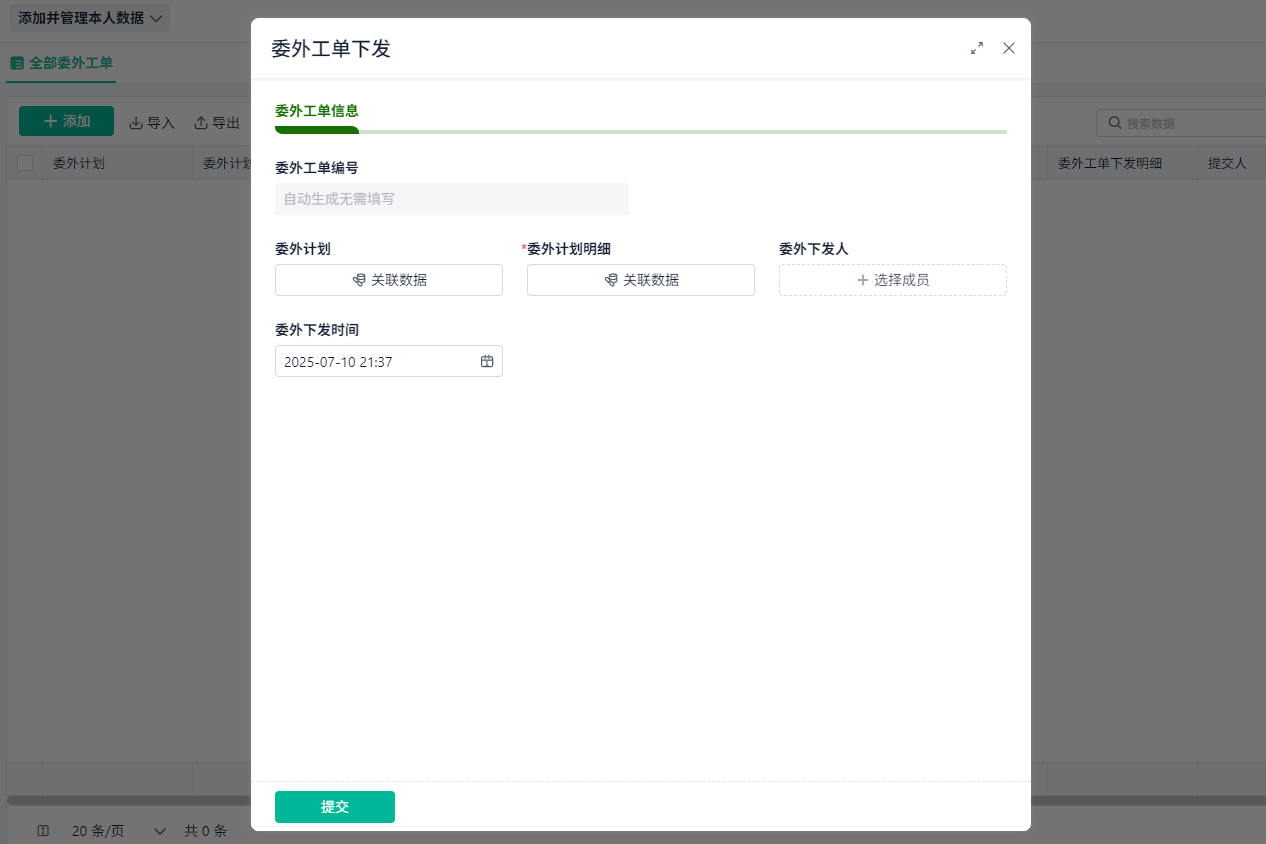Open 委外下发时间 date picker field

click(389, 361)
